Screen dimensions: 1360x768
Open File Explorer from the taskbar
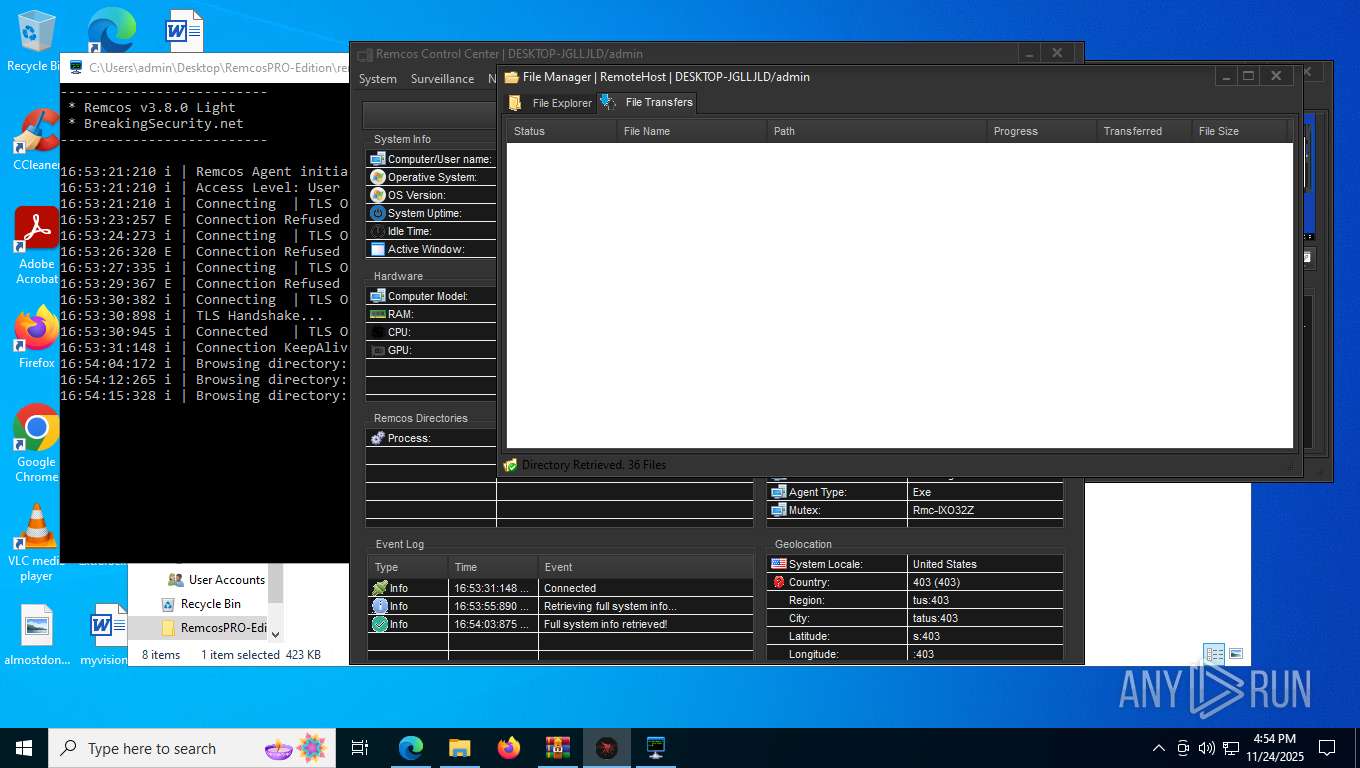459,748
